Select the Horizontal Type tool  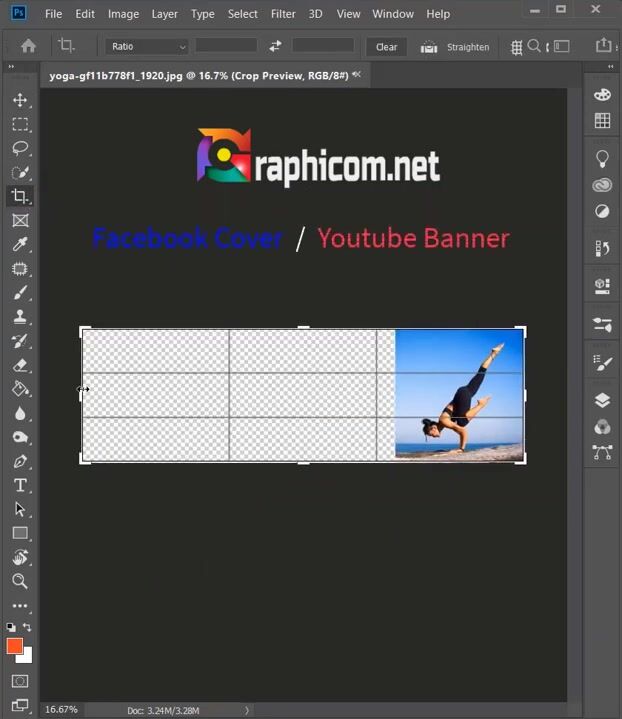20,485
